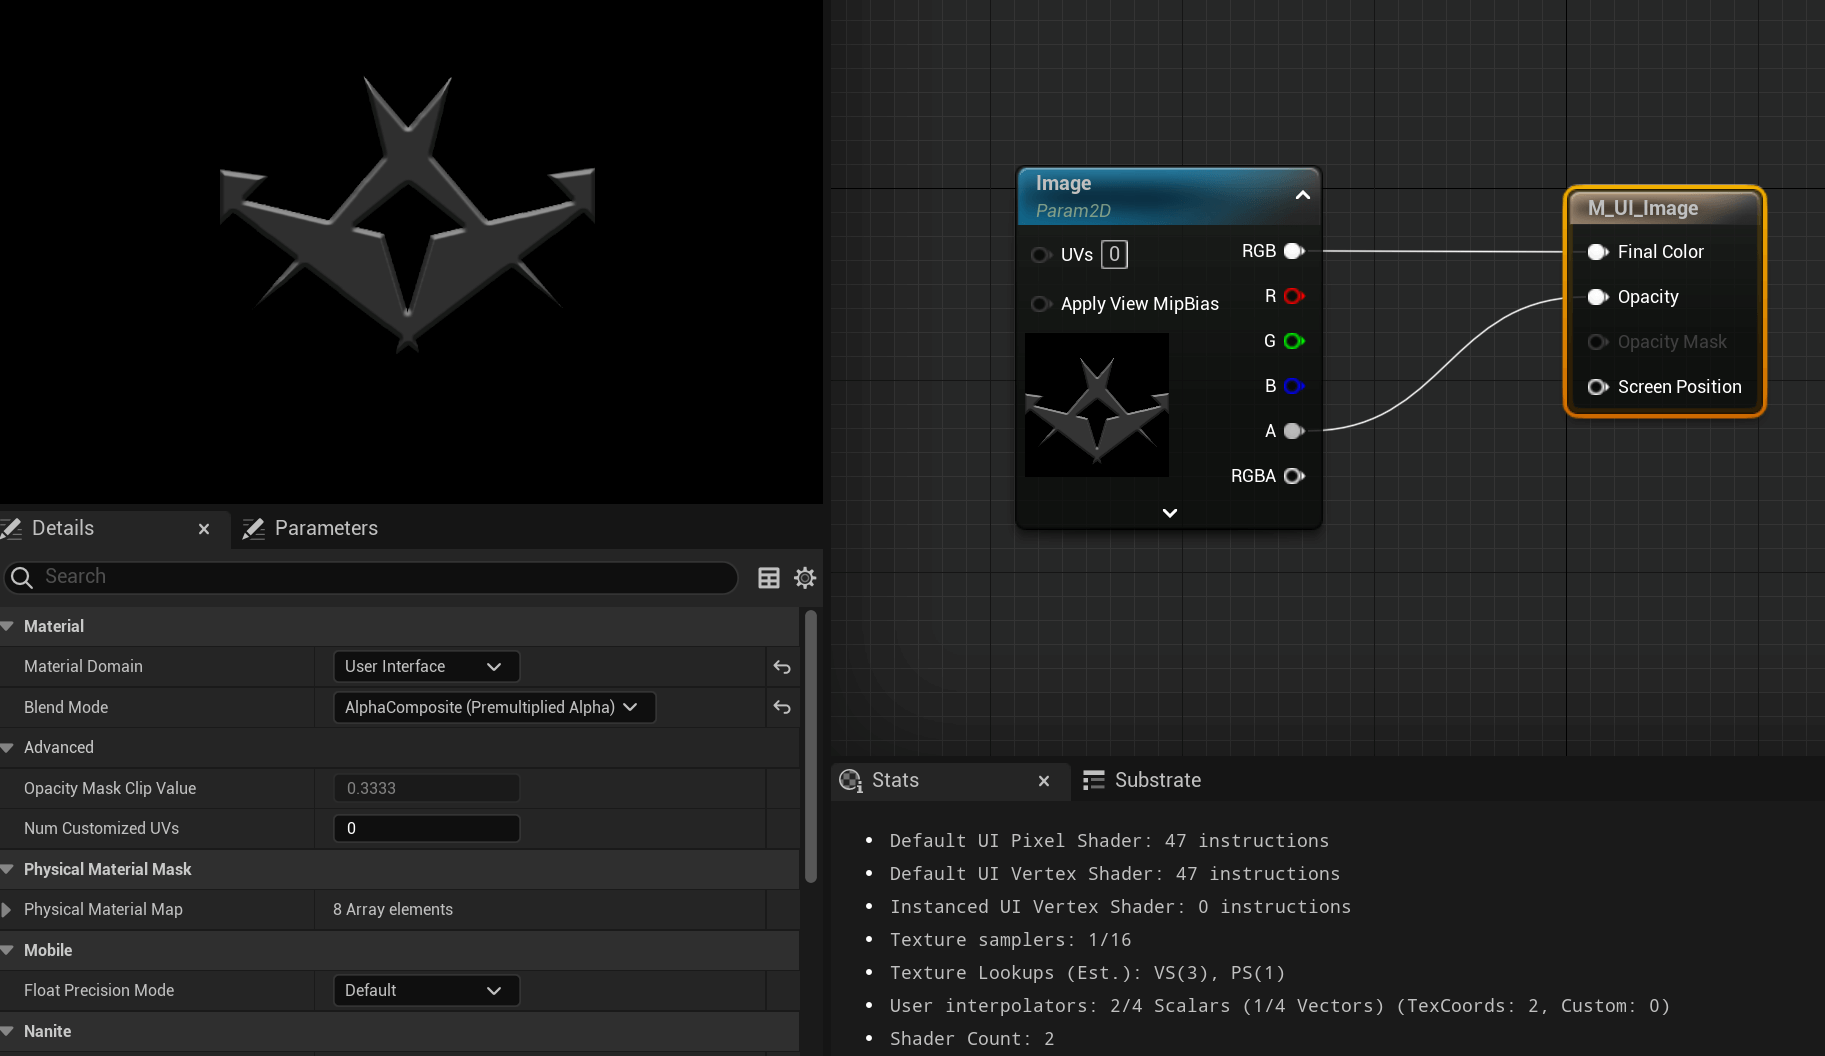The image size is (1825, 1056).
Task: Reset Material Domain using the revert arrow
Action: click(x=781, y=667)
